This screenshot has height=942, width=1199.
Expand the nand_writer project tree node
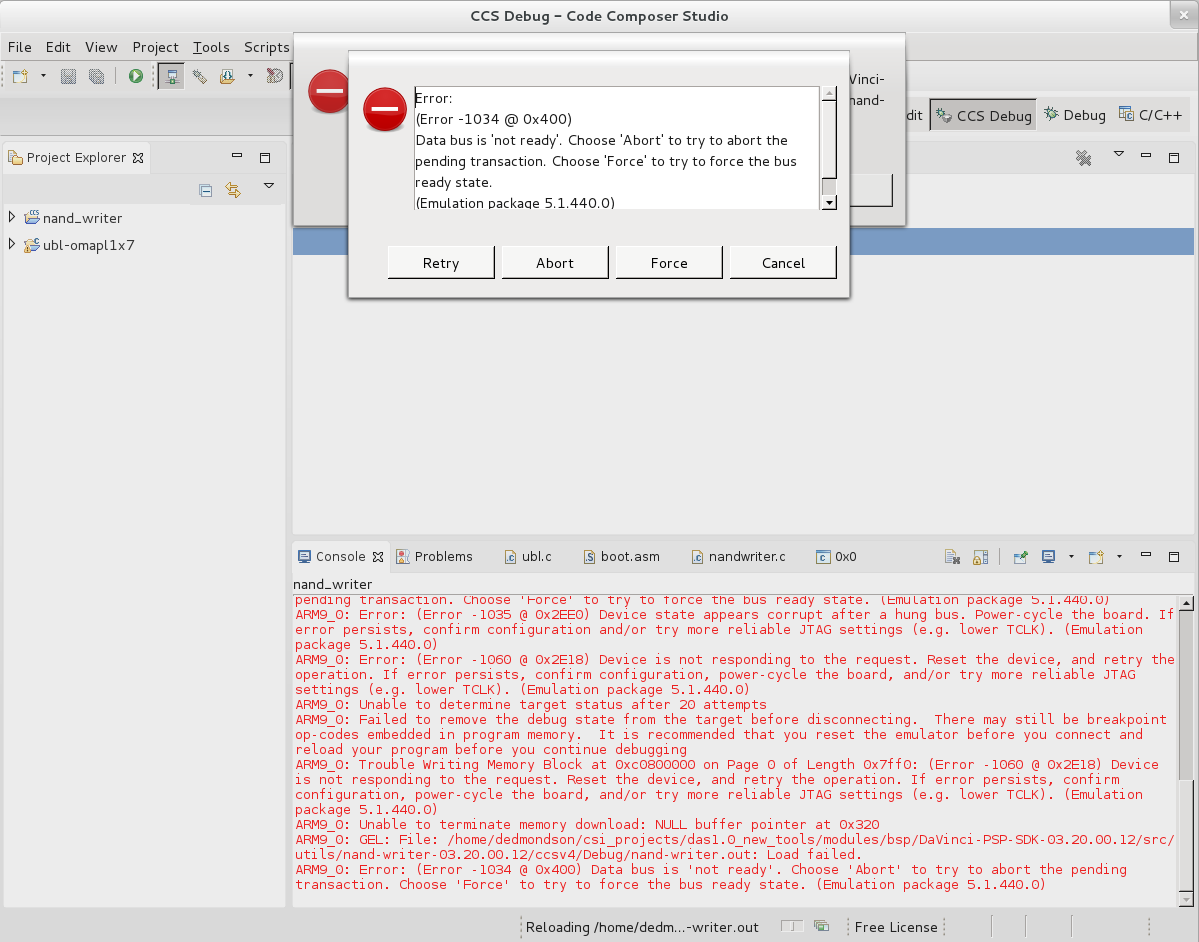pos(11,217)
